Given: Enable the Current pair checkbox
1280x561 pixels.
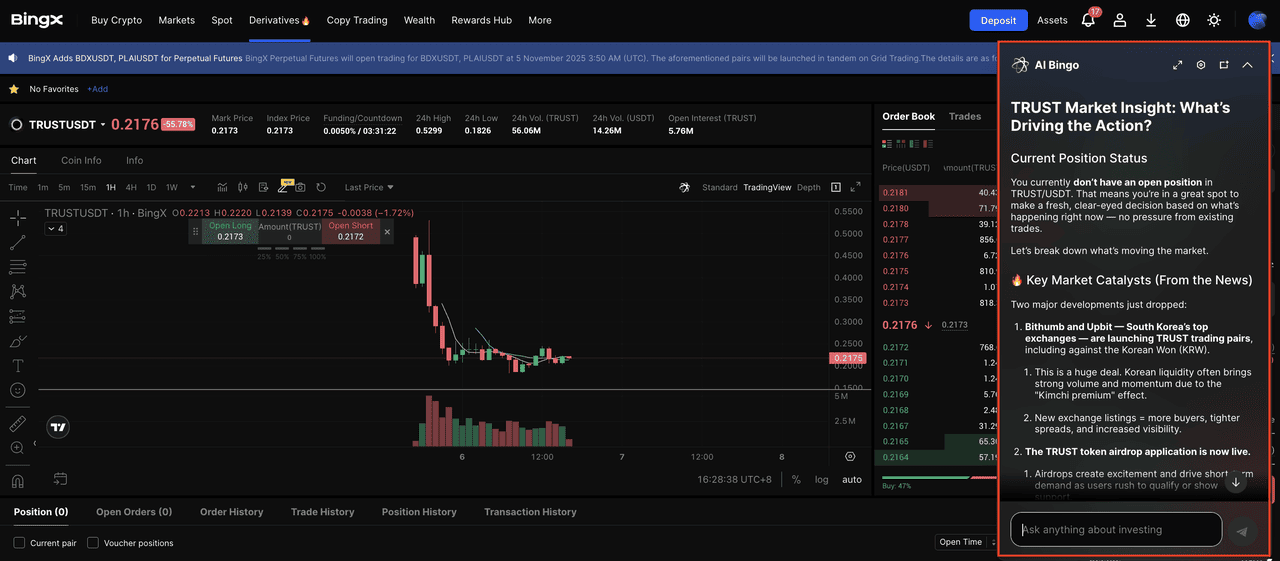Looking at the screenshot, I should [19, 543].
